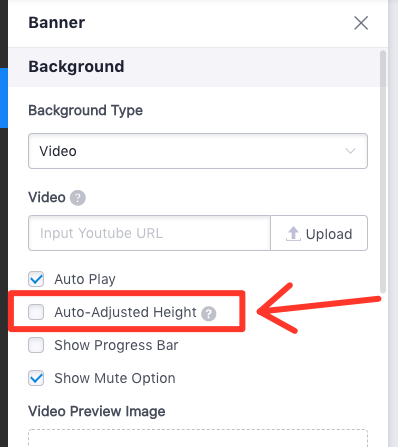This screenshot has width=398, height=447.
Task: Click the help icon beside Auto-Adjusted Height
Action: pyautogui.click(x=209, y=313)
